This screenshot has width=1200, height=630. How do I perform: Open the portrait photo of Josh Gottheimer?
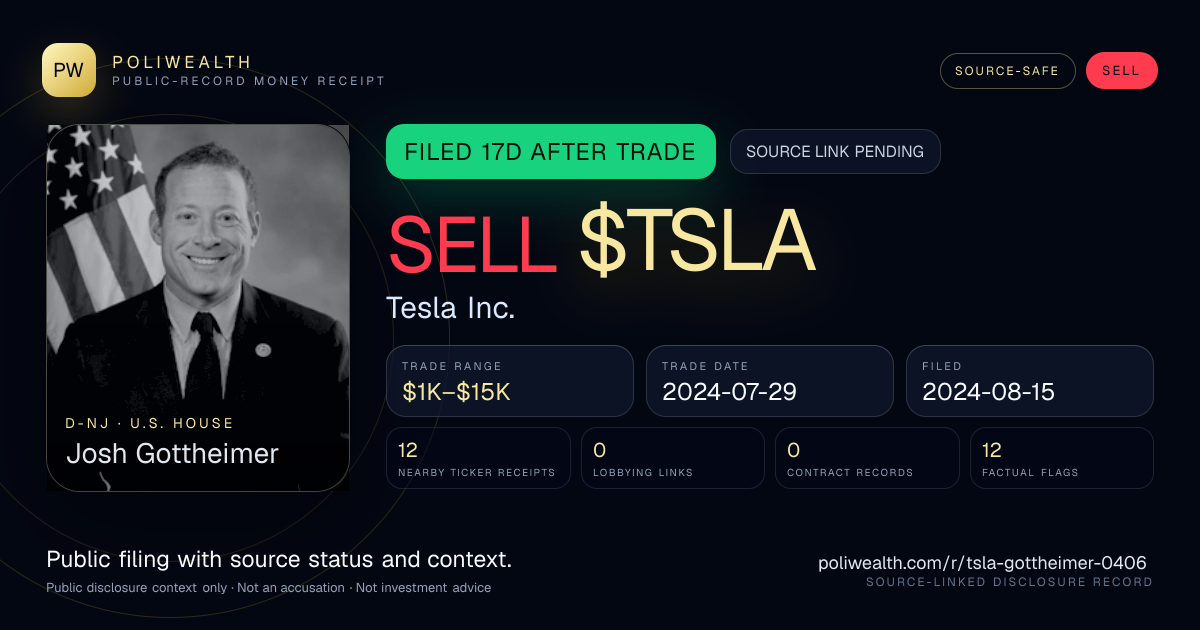click(198, 308)
